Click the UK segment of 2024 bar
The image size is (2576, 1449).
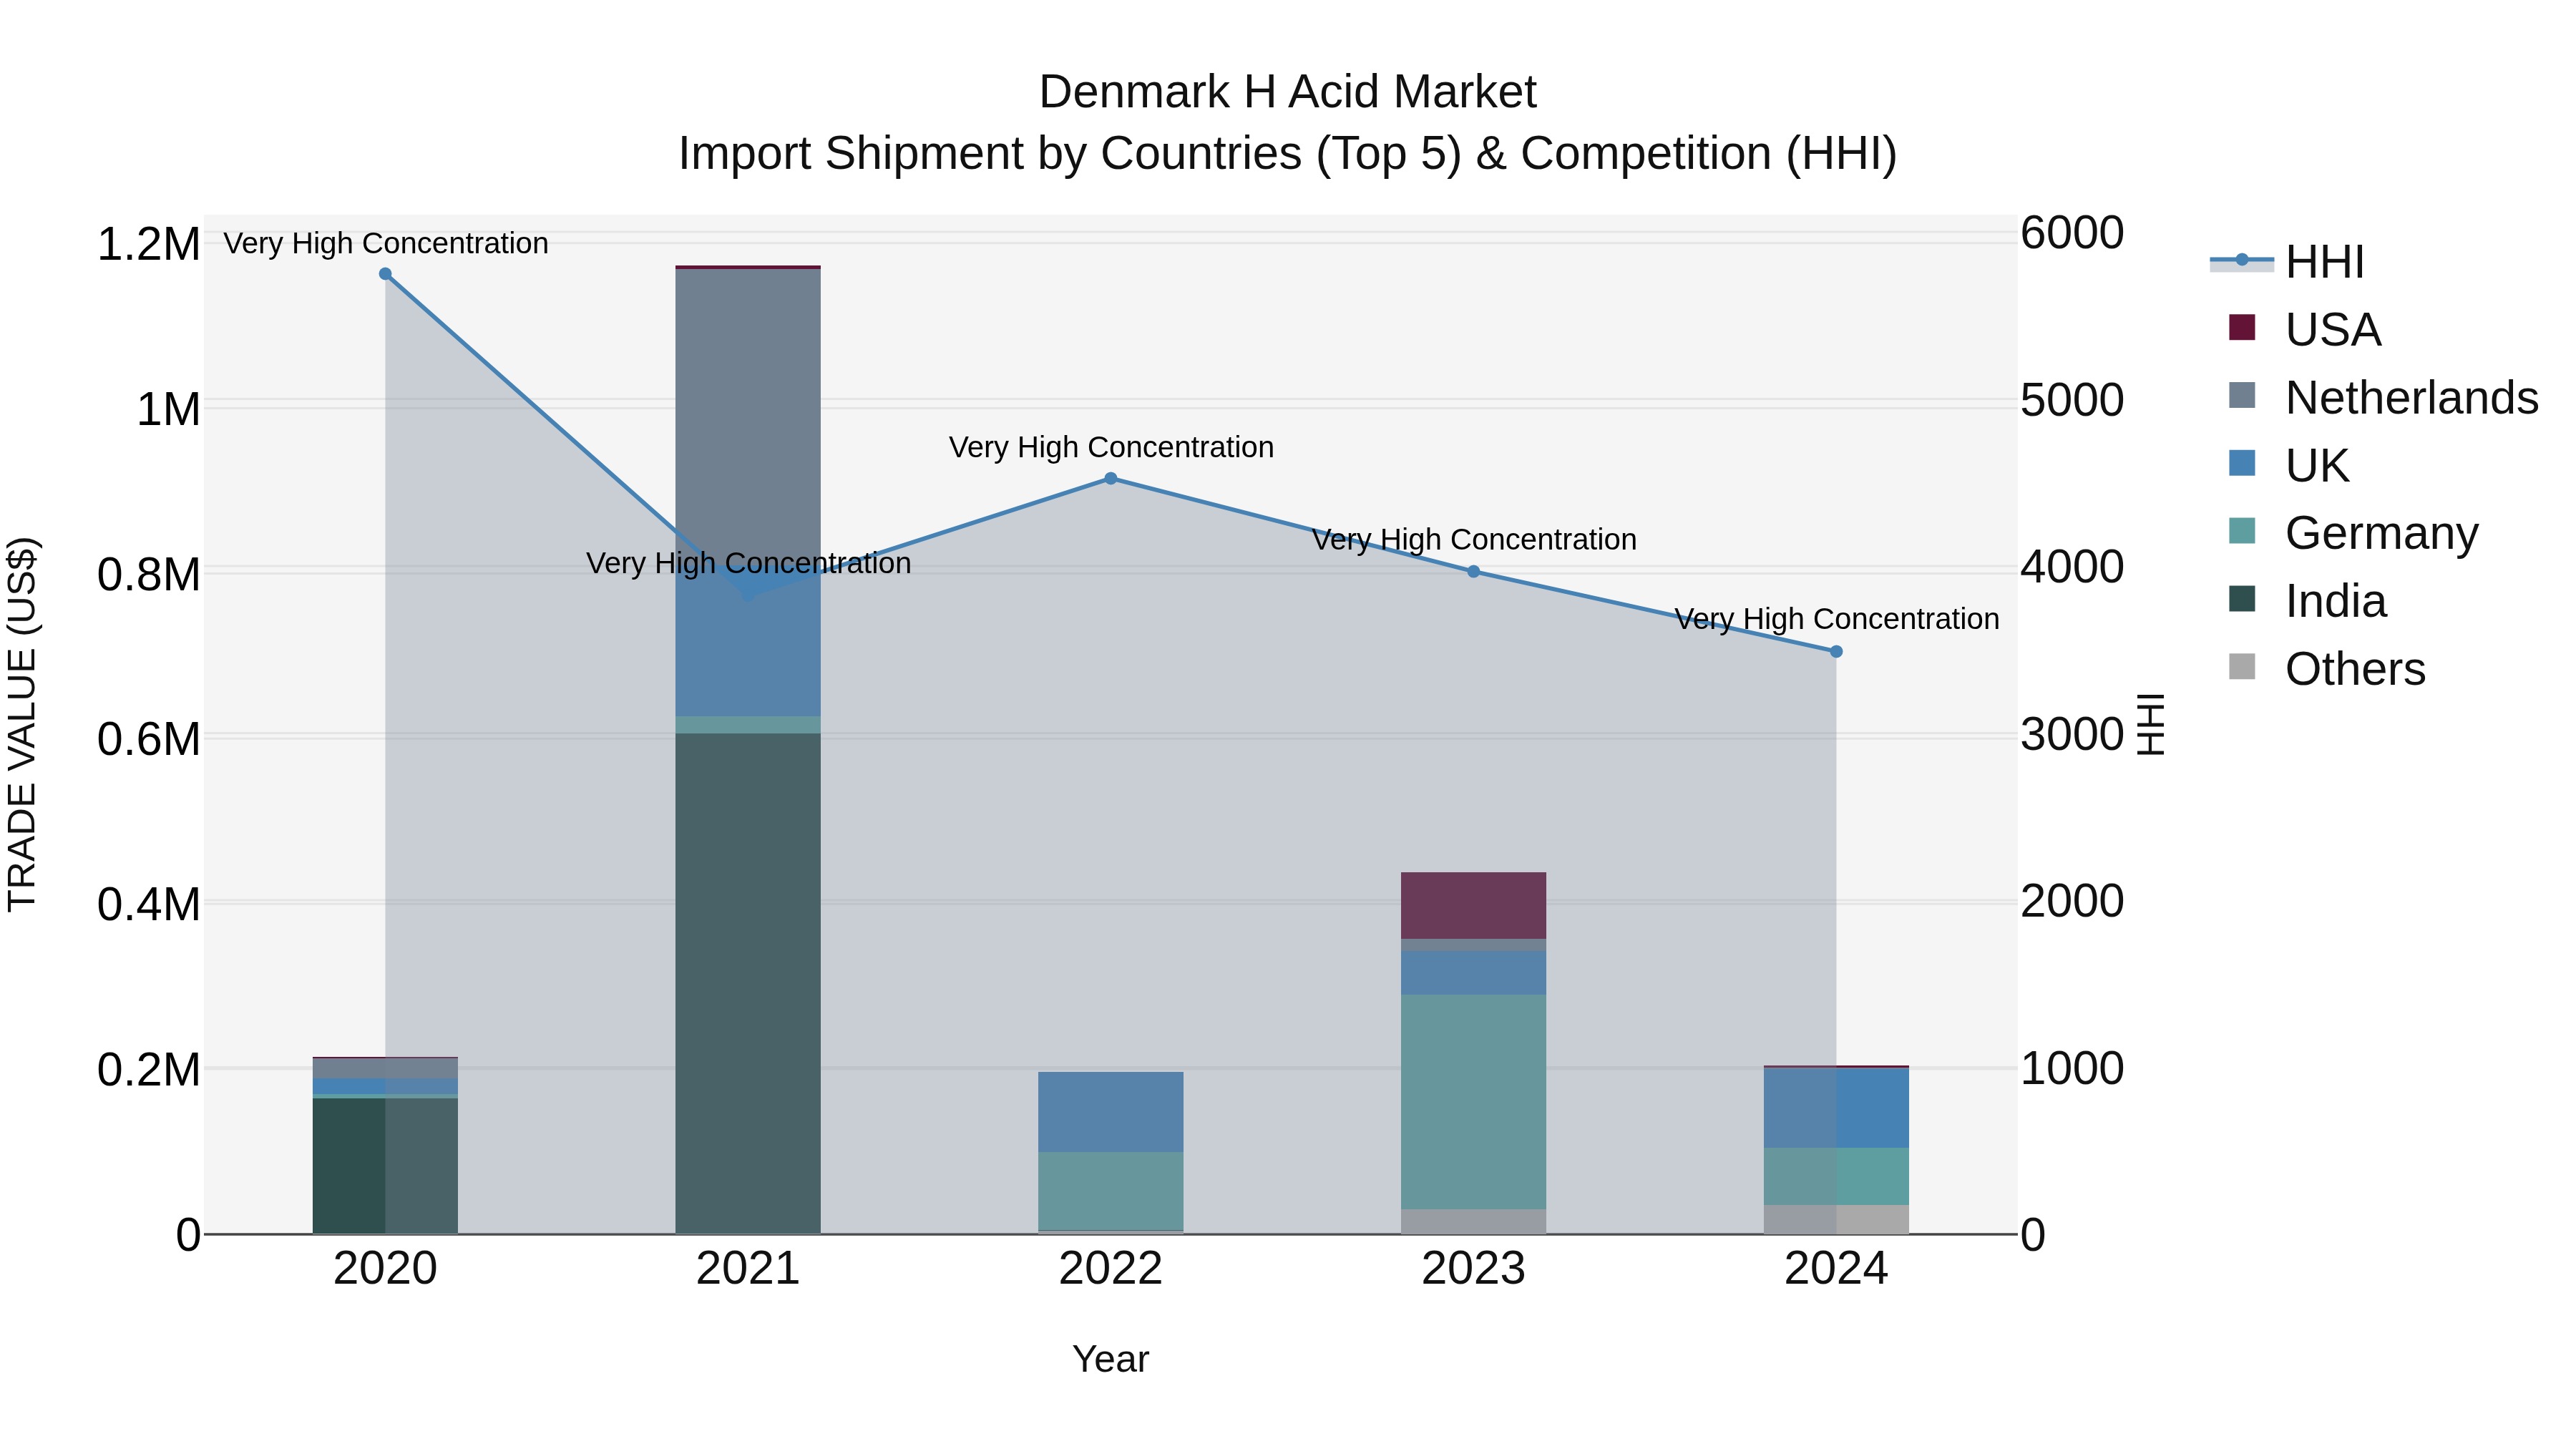coord(1836,1108)
